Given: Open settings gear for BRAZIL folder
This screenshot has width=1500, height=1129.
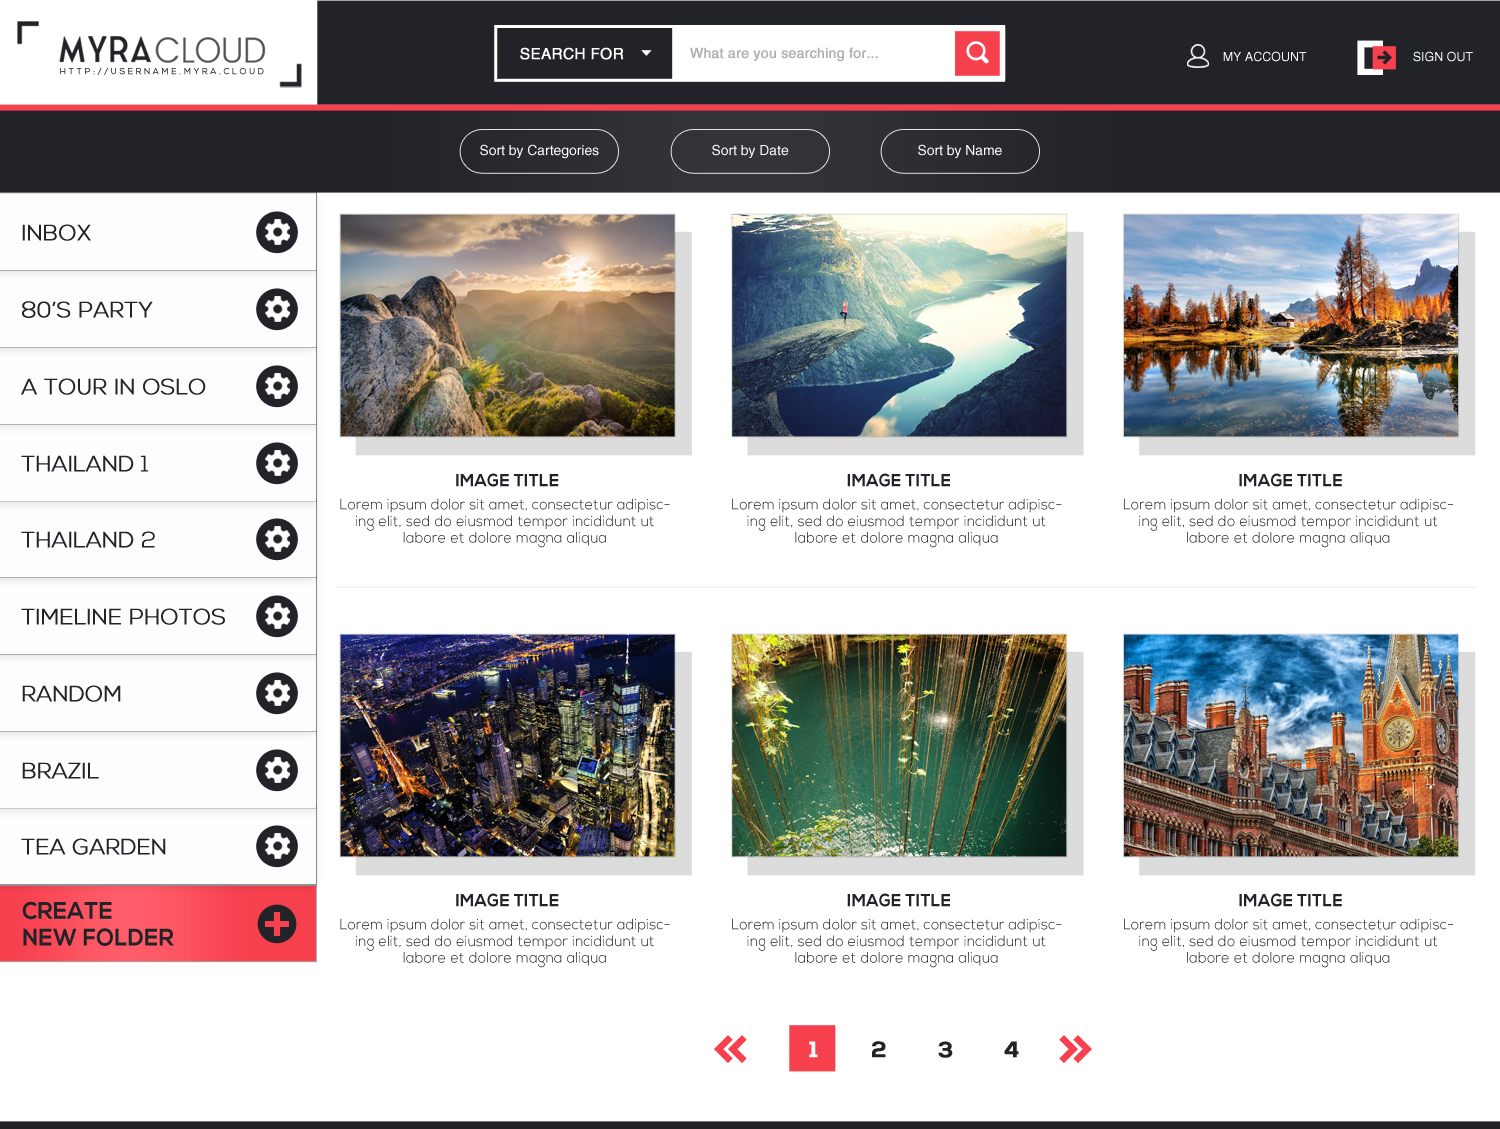Looking at the screenshot, I should pyautogui.click(x=277, y=770).
